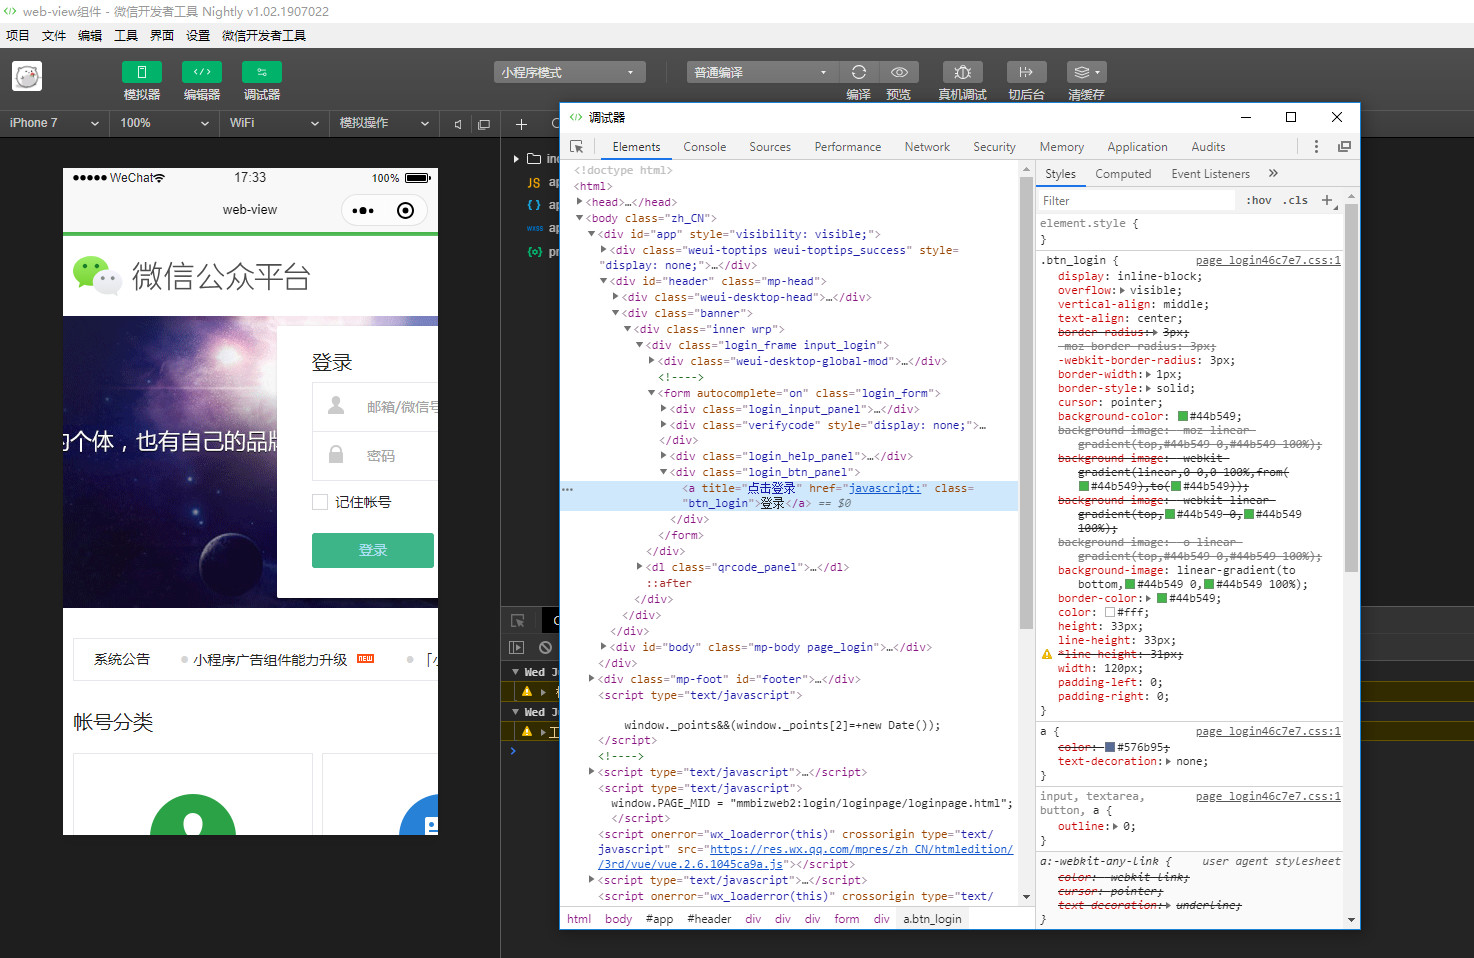Open the 设置 menu
Viewport: 1474px width, 958px height.
tap(198, 35)
